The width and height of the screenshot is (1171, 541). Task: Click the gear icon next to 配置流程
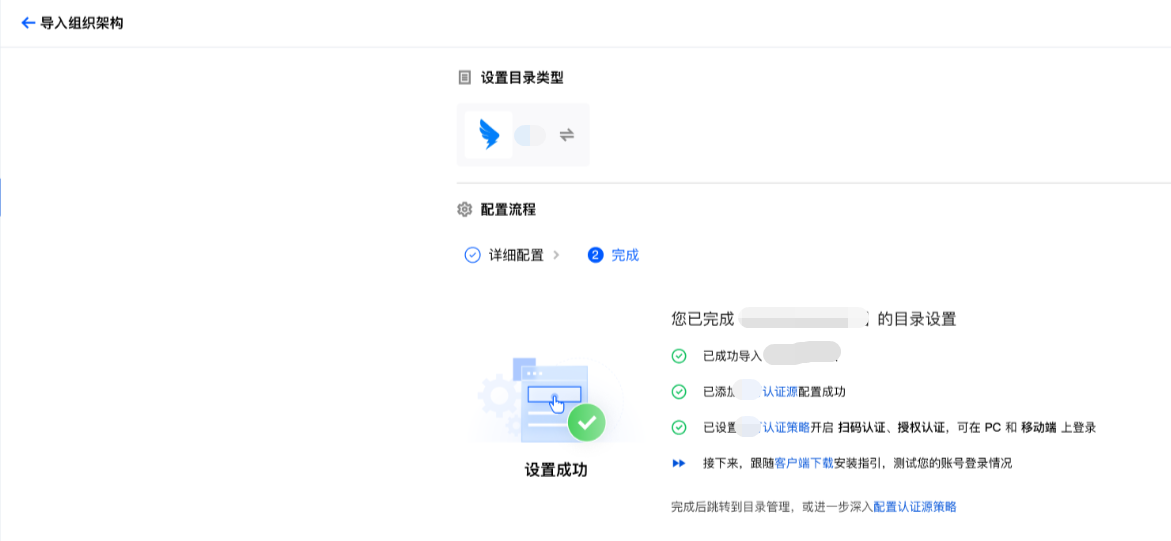(x=464, y=210)
